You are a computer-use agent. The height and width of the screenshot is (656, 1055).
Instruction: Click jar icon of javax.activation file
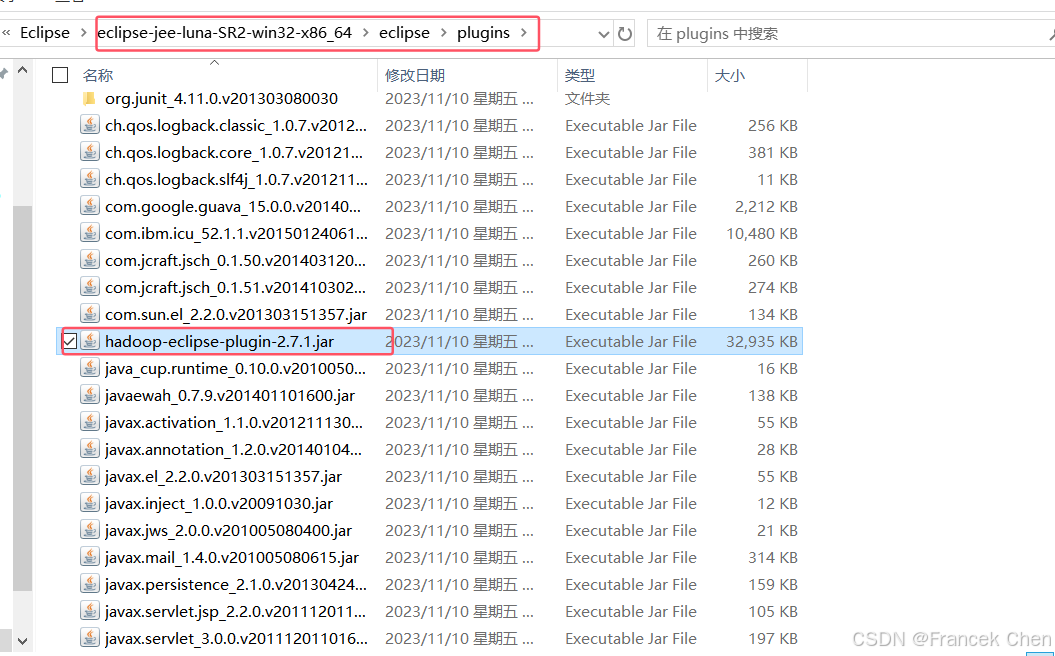pyautogui.click(x=89, y=423)
